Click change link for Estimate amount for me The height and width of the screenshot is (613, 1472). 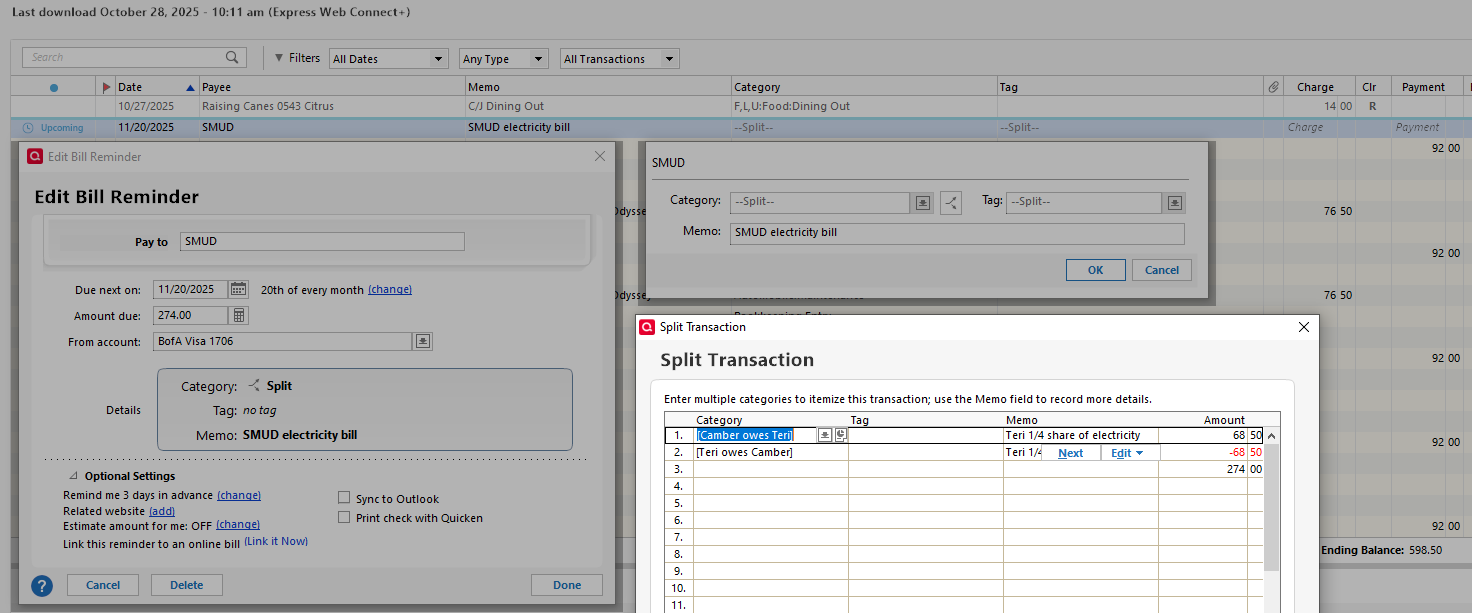pyautogui.click(x=238, y=524)
